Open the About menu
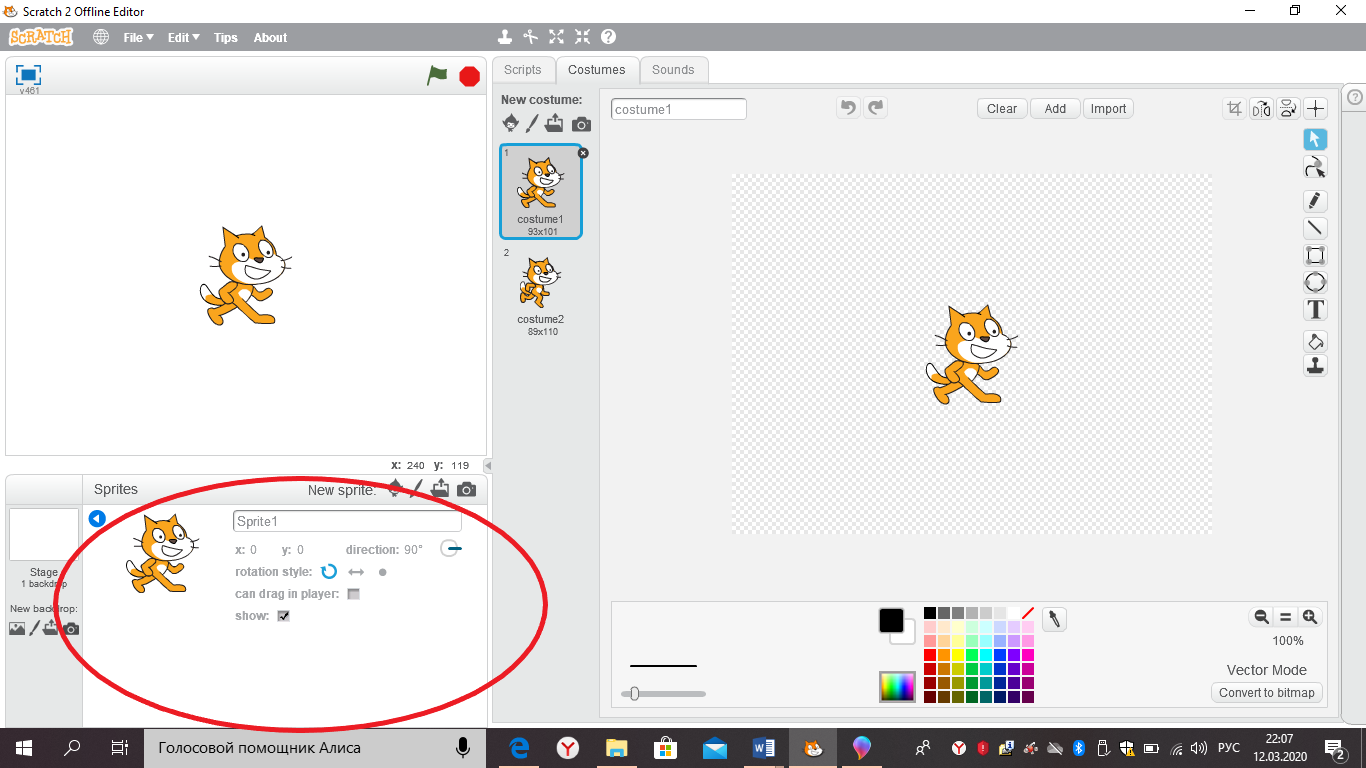This screenshot has height=768, width=1366. tap(270, 37)
